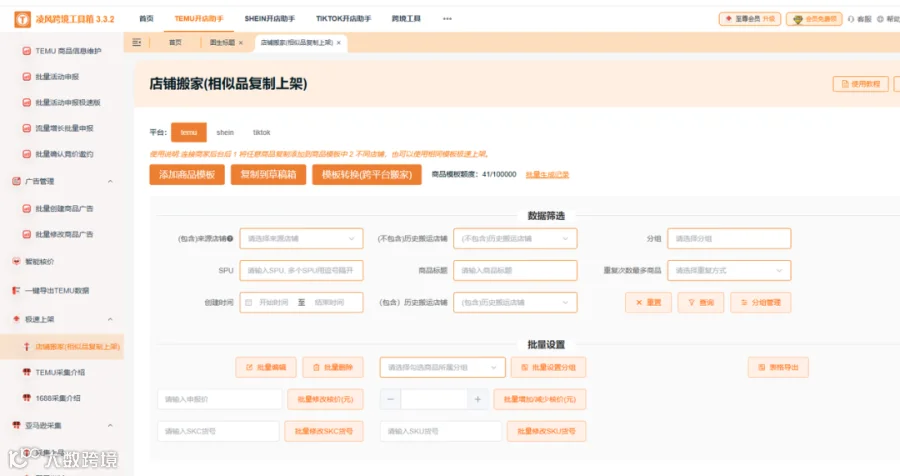Focus the 请输入SKC货号 input field
This screenshot has height=476, width=900.
pos(218,431)
